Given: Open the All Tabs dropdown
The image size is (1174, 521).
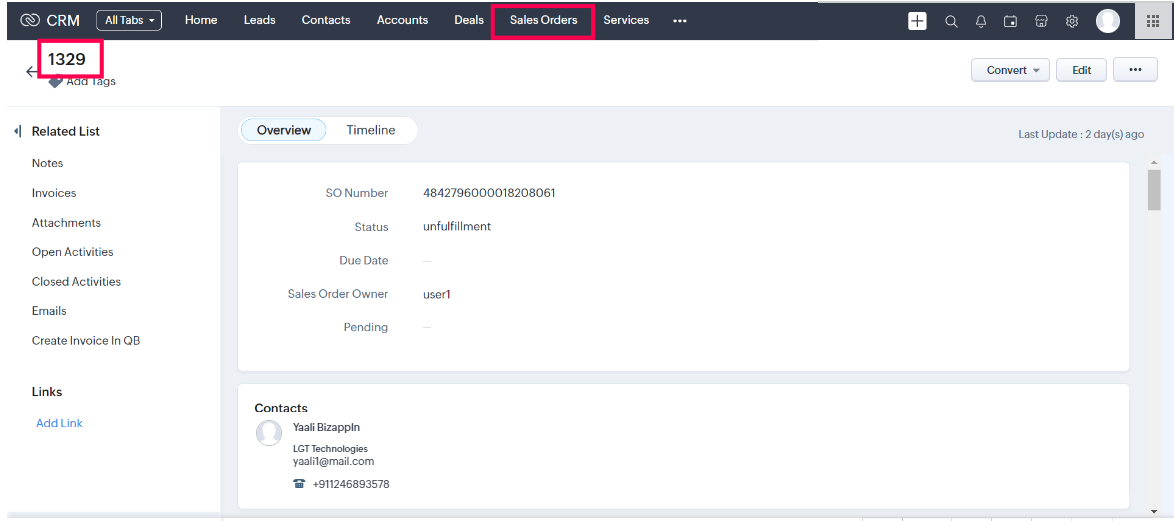Looking at the screenshot, I should tap(129, 20).
